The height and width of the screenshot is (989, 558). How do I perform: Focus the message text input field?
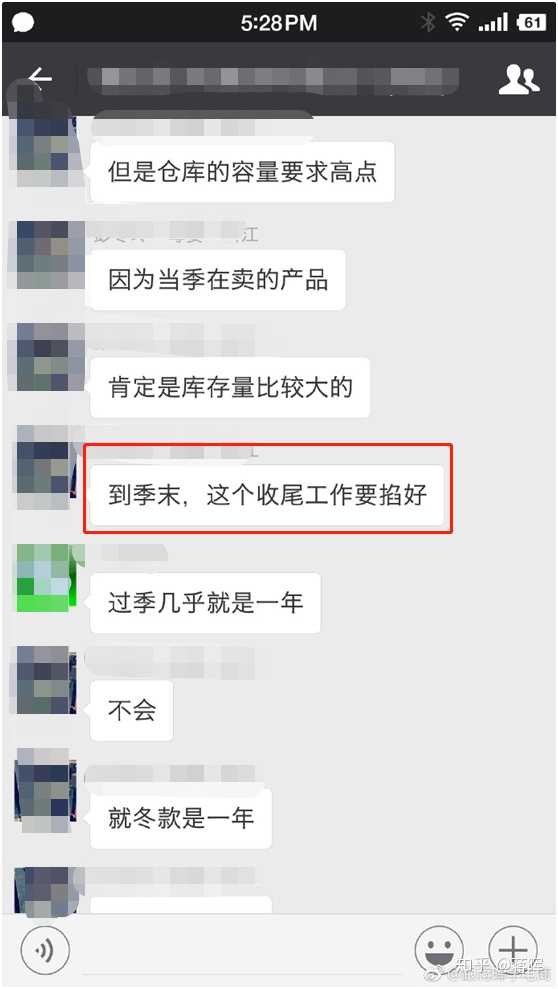pyautogui.click(x=242, y=949)
